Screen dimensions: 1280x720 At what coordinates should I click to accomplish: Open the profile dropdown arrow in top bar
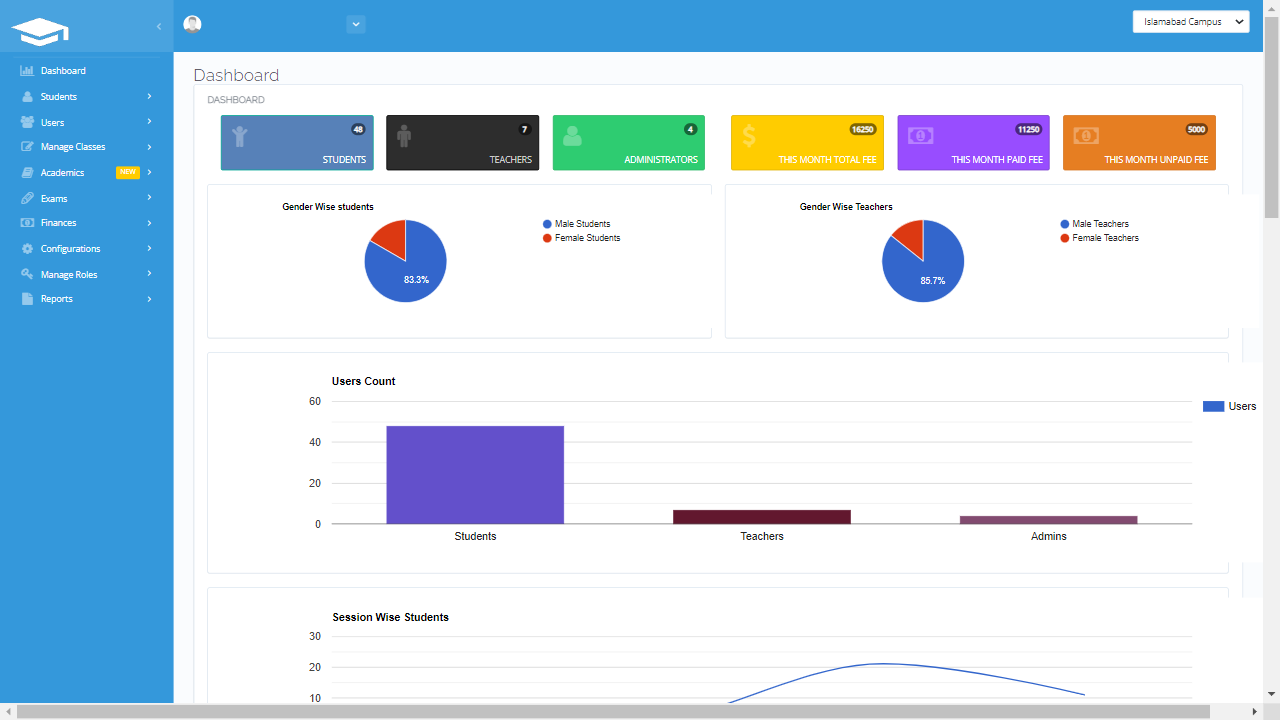[x=355, y=23]
